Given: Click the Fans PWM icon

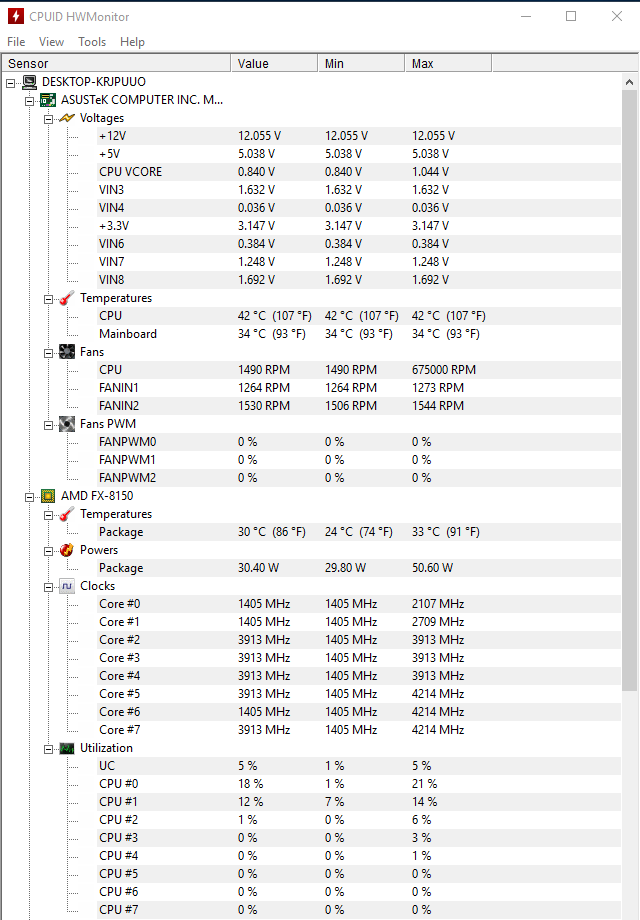Looking at the screenshot, I should click(67, 424).
